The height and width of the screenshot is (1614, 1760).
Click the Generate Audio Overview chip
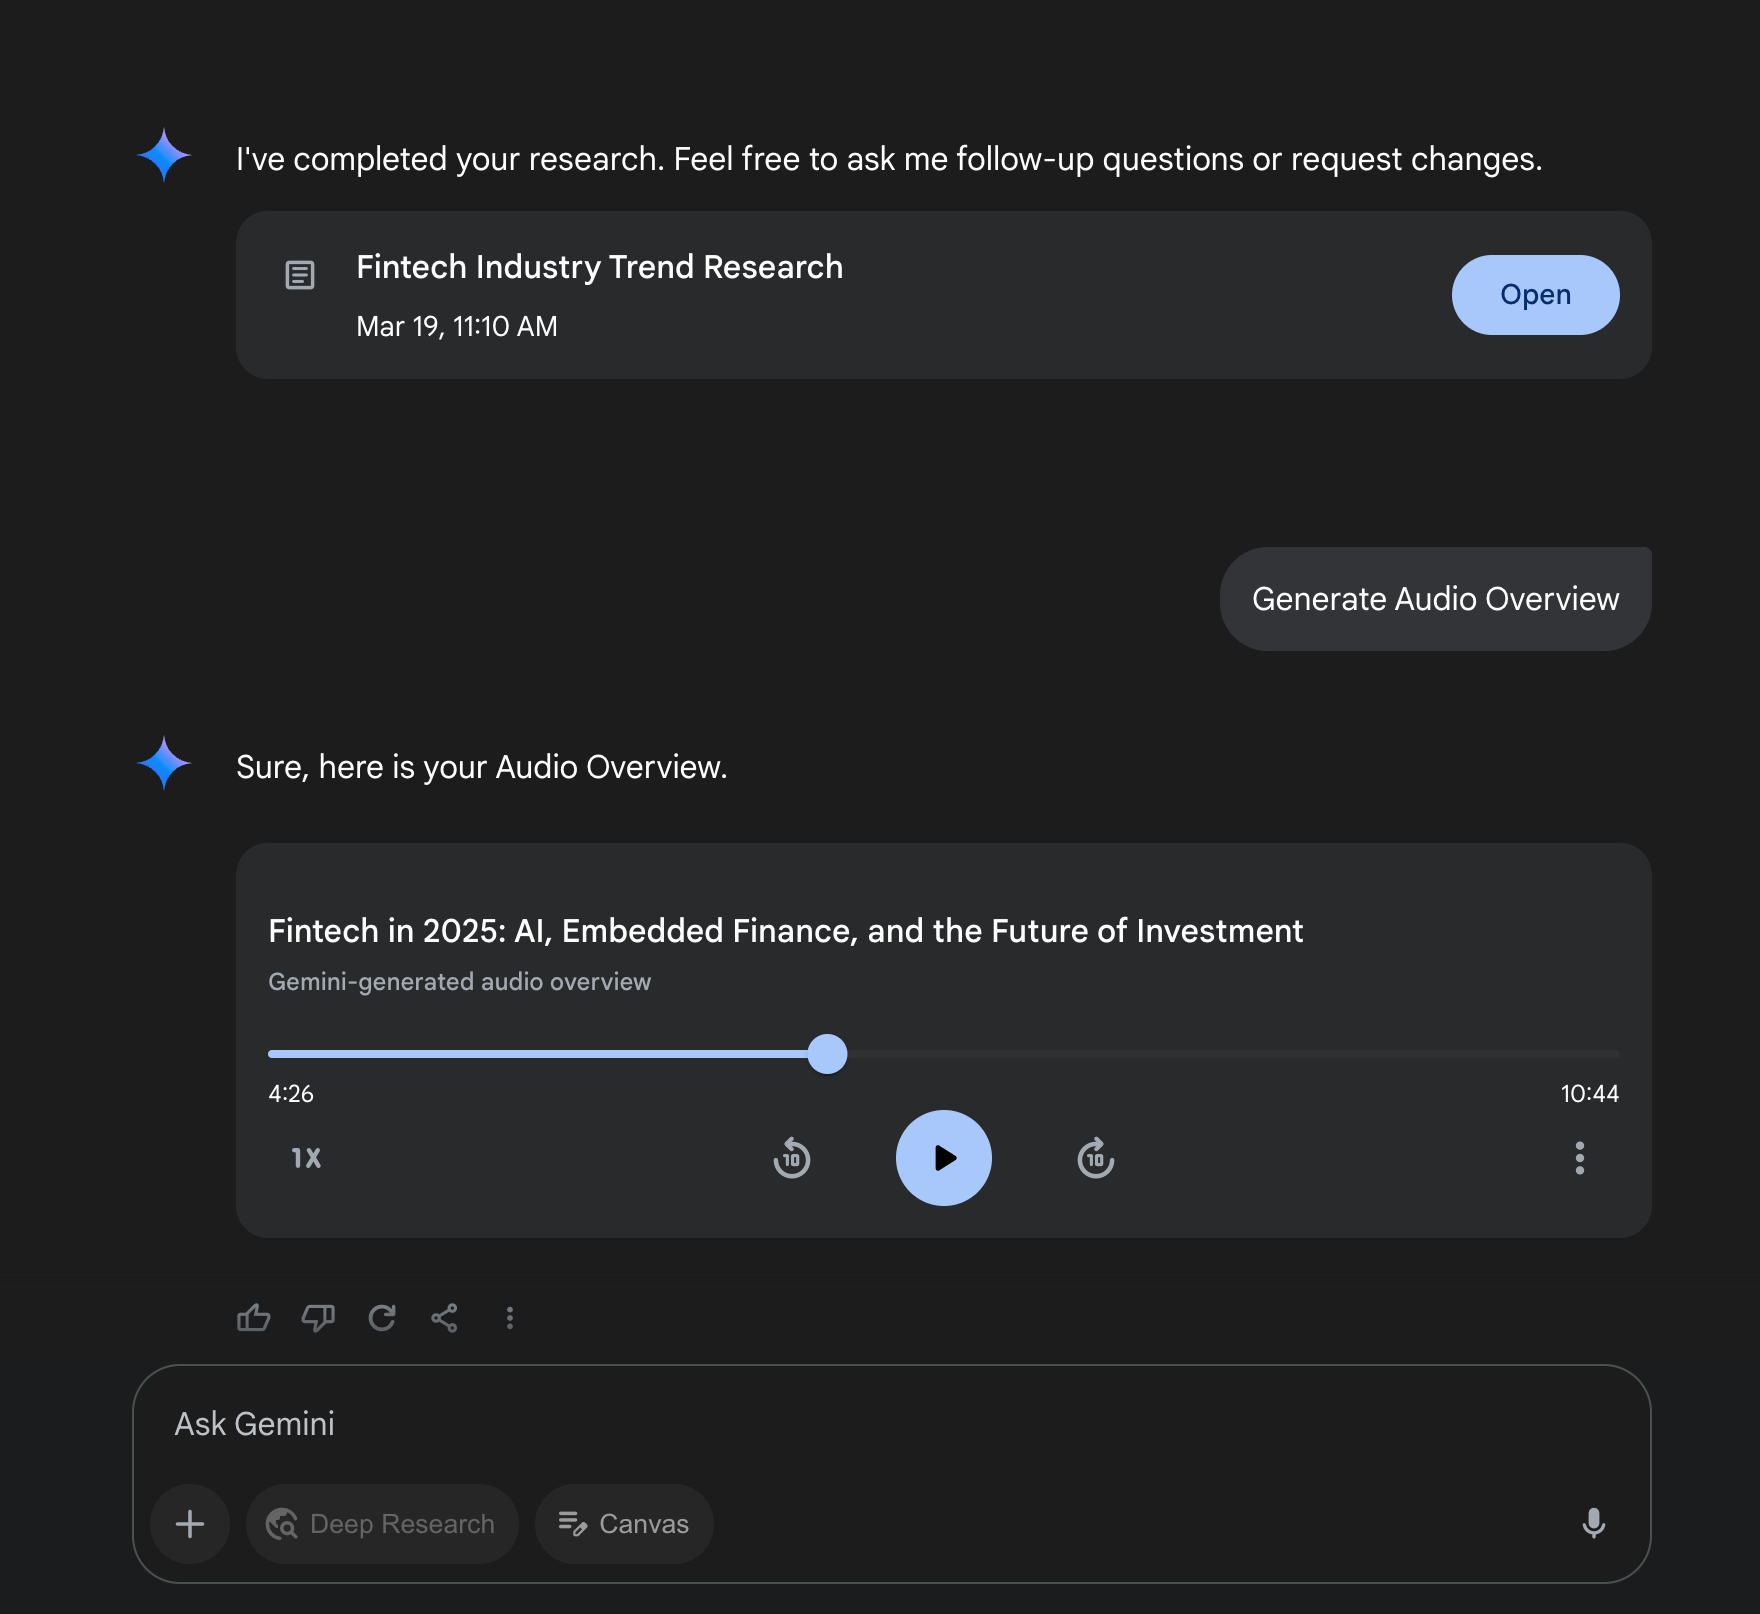(1435, 598)
